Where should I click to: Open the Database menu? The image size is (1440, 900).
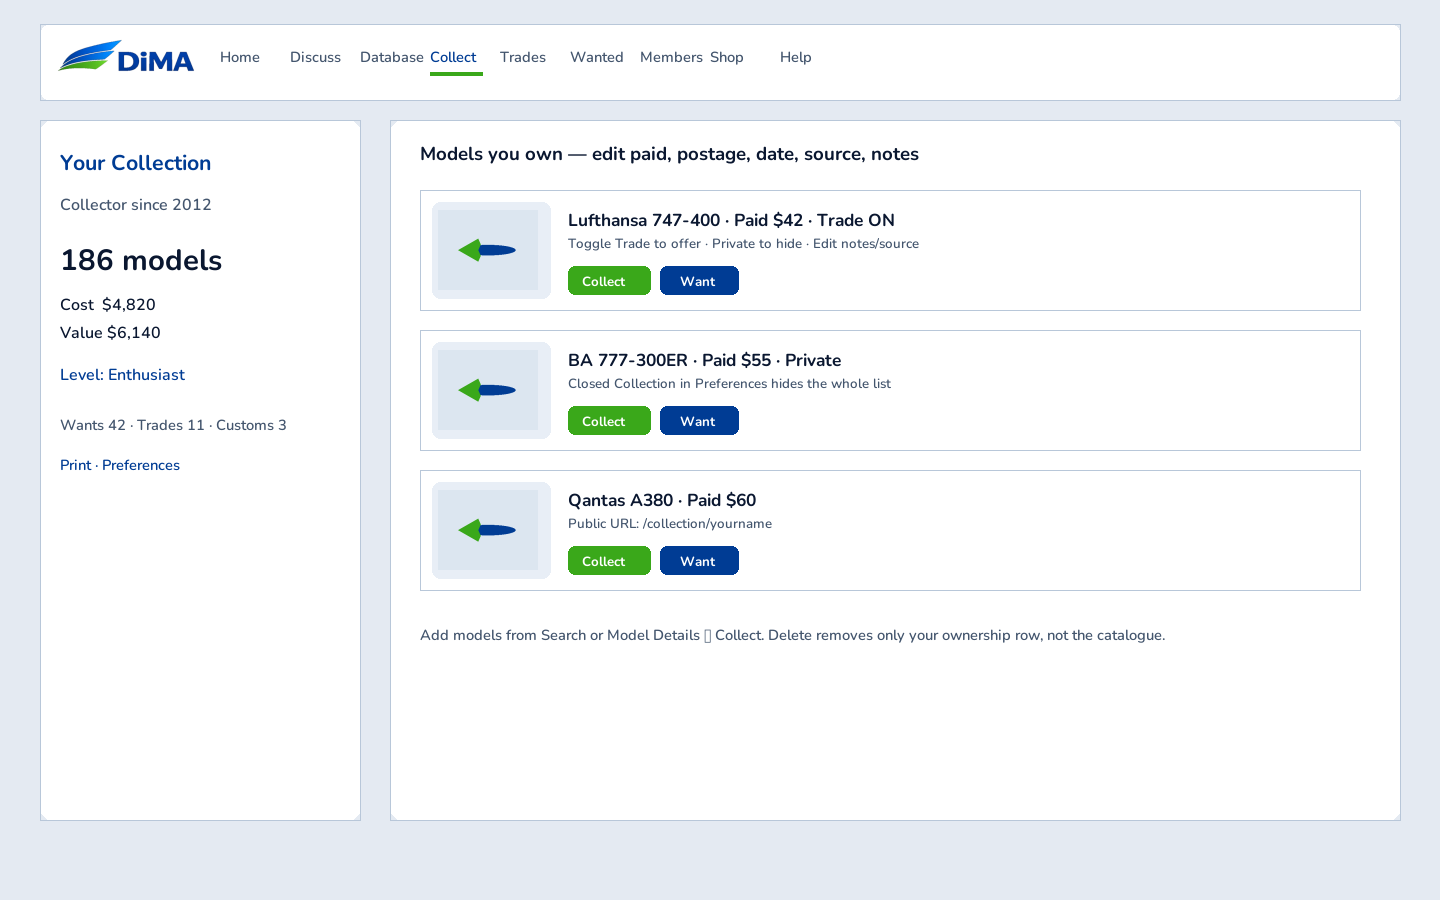click(x=392, y=57)
